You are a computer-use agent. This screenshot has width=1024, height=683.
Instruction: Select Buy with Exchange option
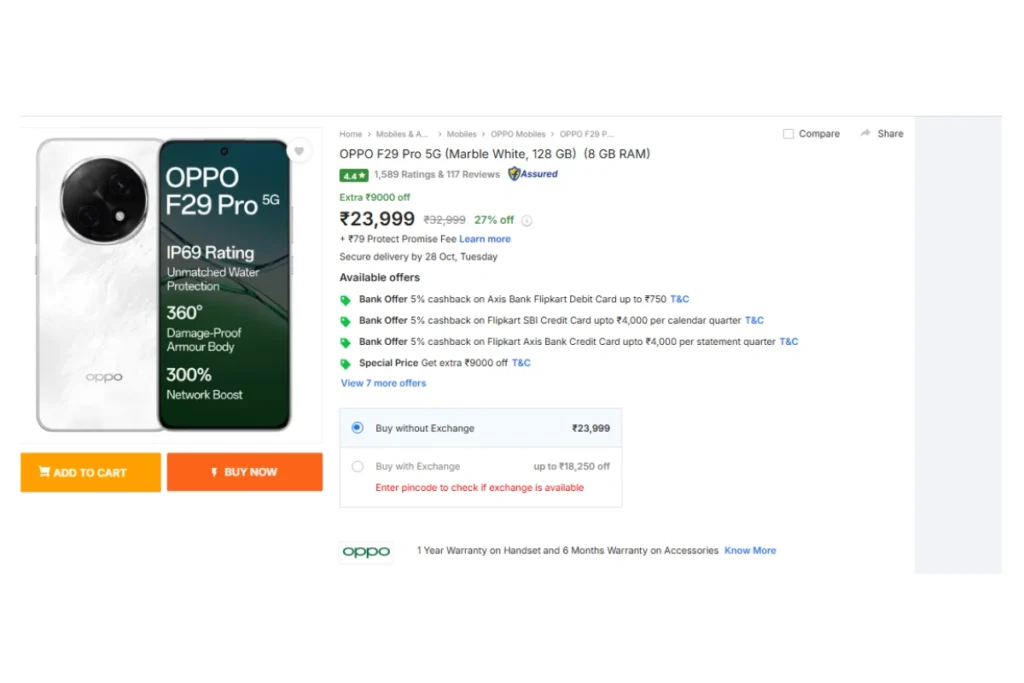357,466
